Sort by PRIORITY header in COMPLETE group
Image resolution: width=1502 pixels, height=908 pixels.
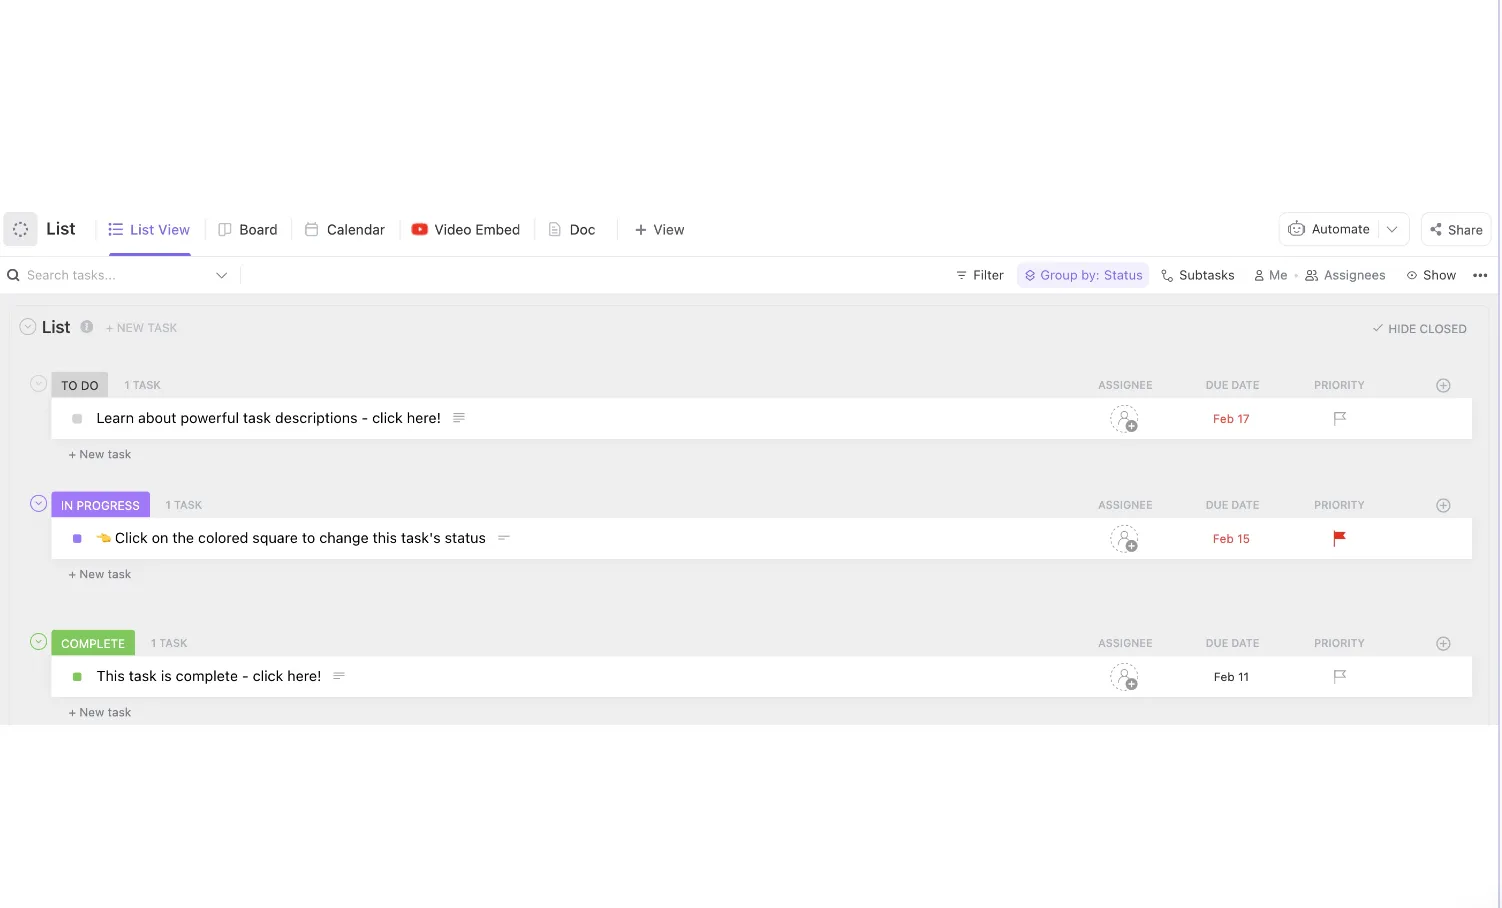pyautogui.click(x=1339, y=643)
